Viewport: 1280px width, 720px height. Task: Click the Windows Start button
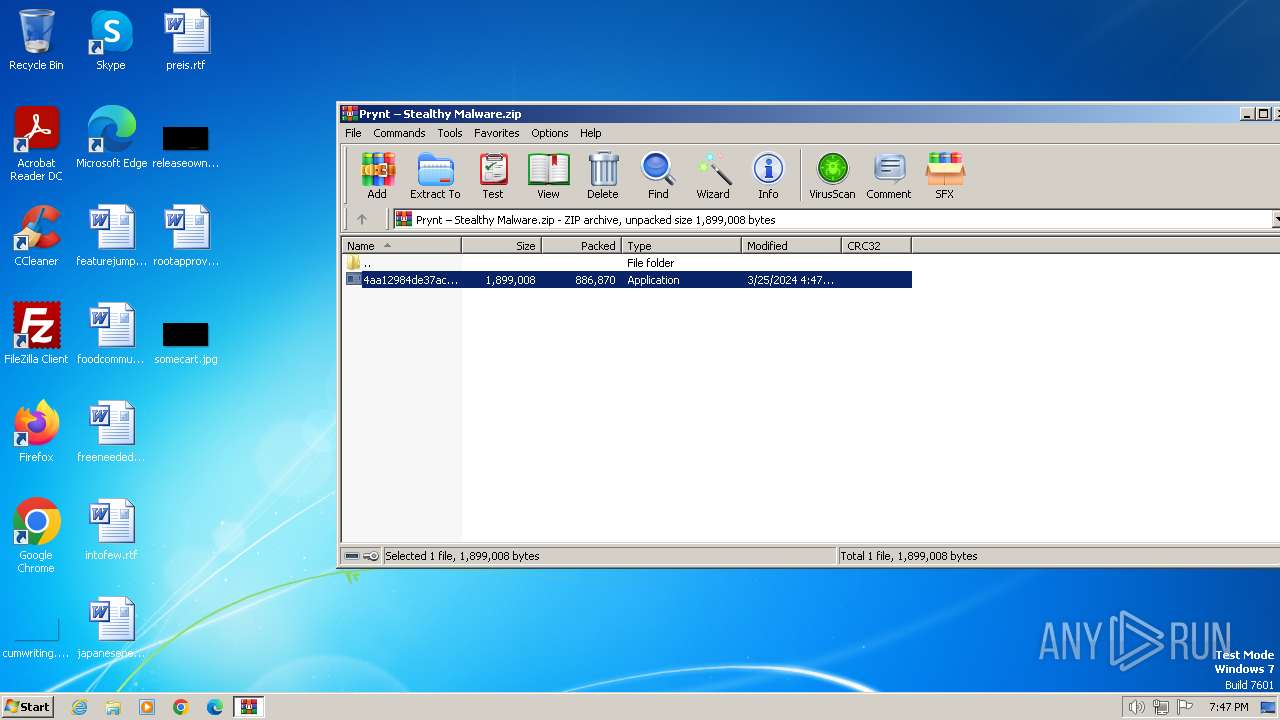click(x=27, y=706)
